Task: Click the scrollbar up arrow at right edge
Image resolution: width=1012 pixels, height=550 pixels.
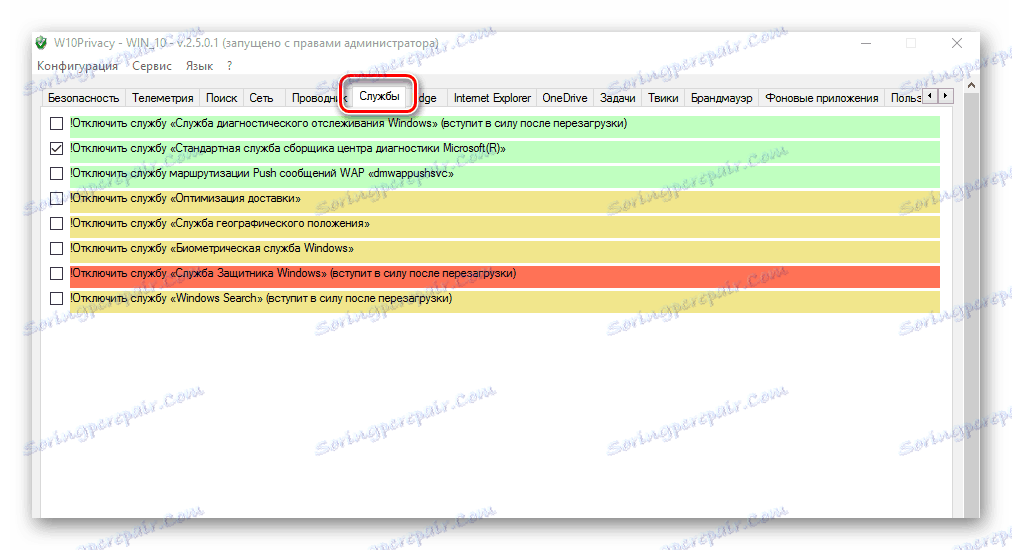Action: tap(971, 86)
